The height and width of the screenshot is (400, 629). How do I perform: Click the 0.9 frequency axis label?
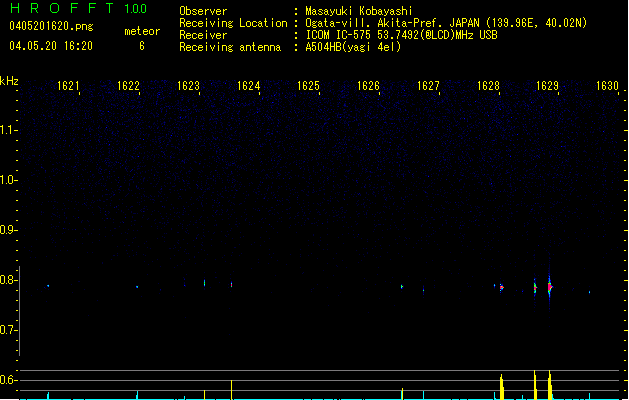(7, 230)
